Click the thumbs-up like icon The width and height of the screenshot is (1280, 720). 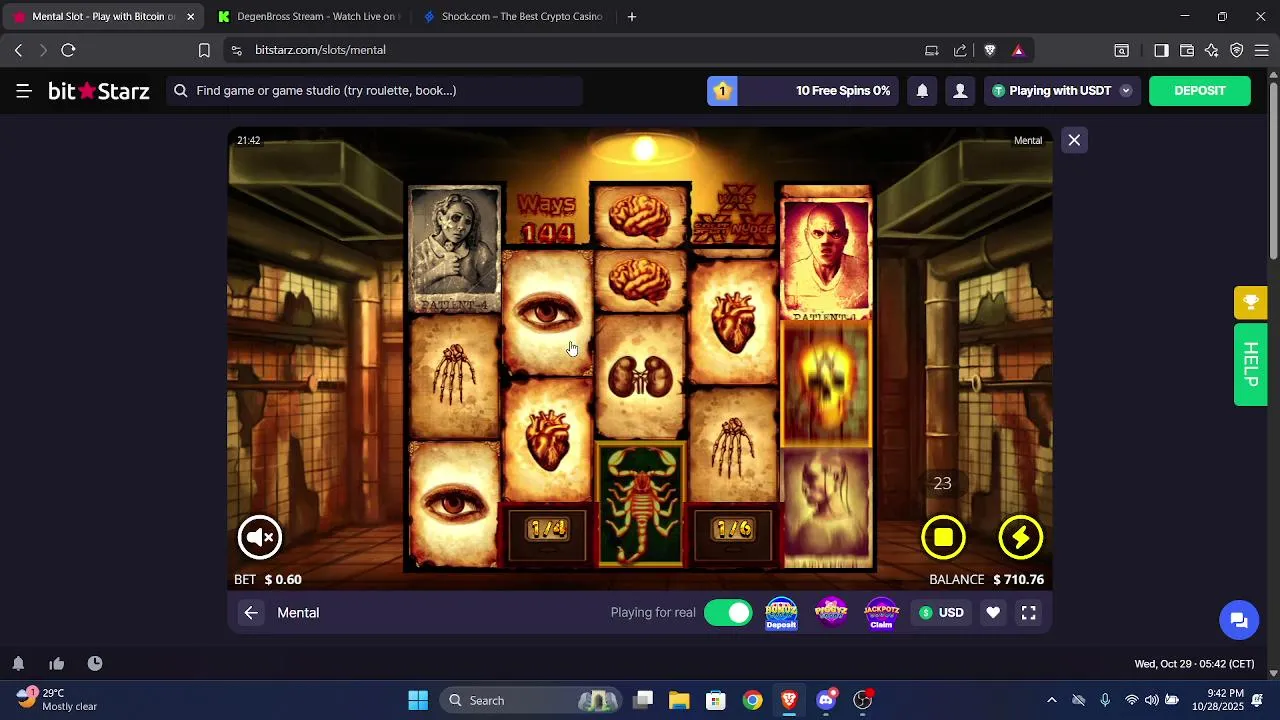tap(57, 663)
